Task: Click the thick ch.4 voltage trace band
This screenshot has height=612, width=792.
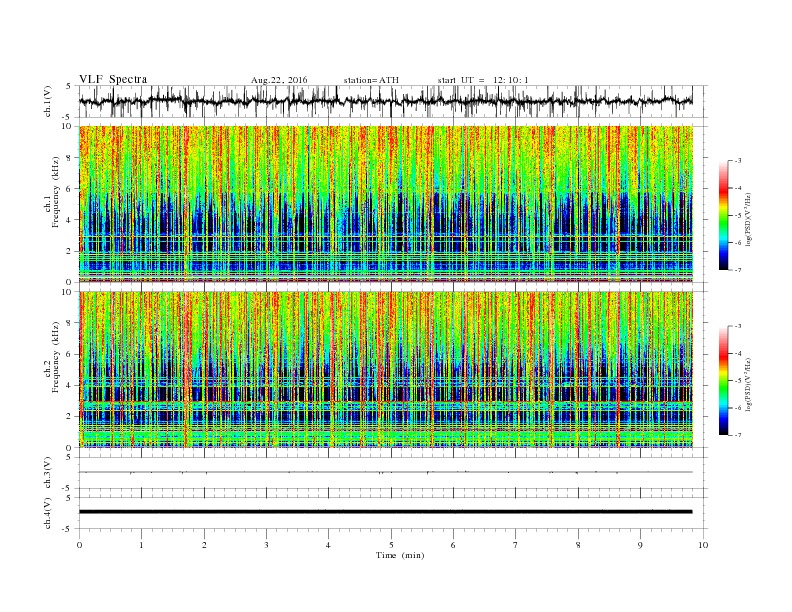Action: tap(386, 512)
